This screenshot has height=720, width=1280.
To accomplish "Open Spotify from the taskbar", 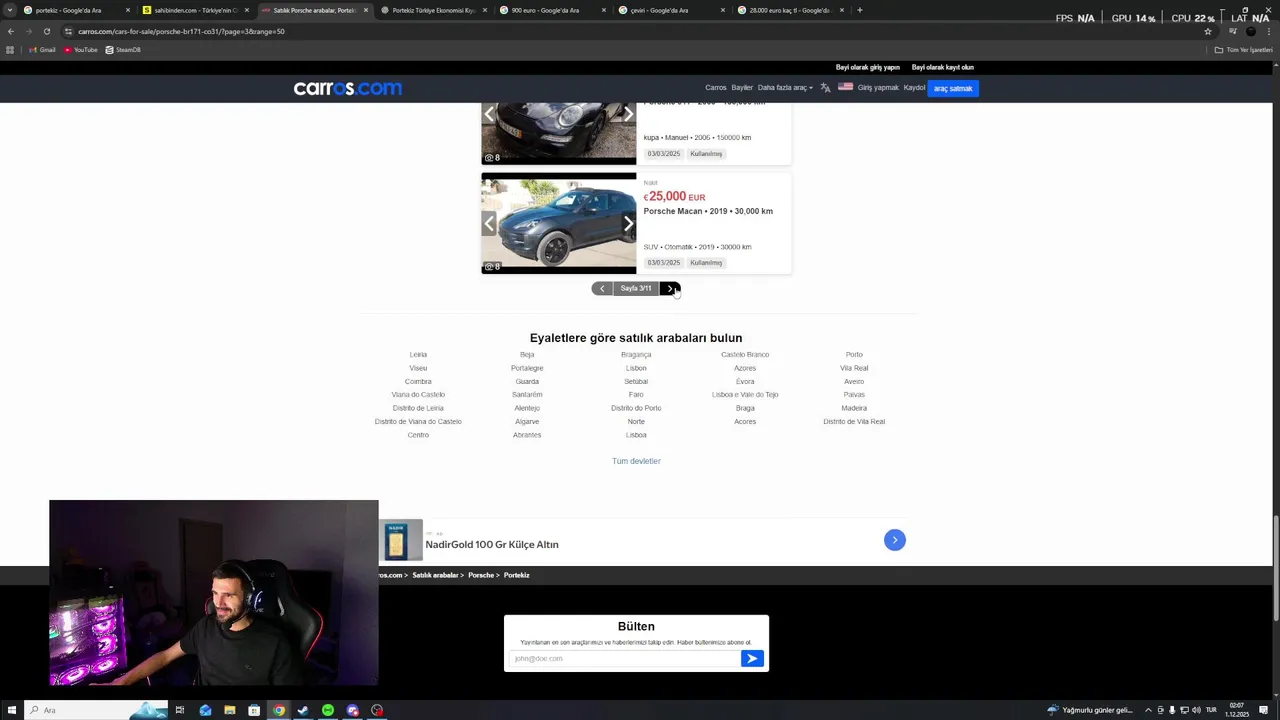I will point(328,710).
